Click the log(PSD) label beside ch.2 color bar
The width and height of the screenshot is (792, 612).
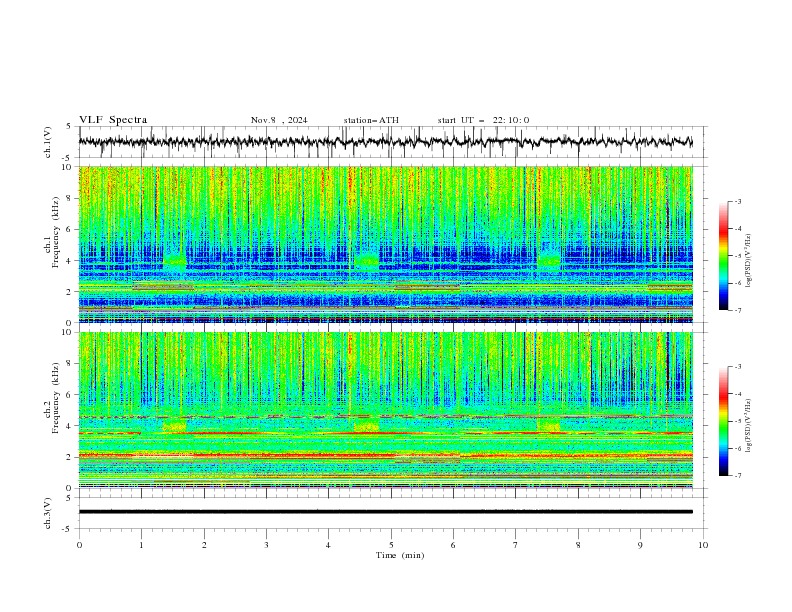click(x=749, y=426)
